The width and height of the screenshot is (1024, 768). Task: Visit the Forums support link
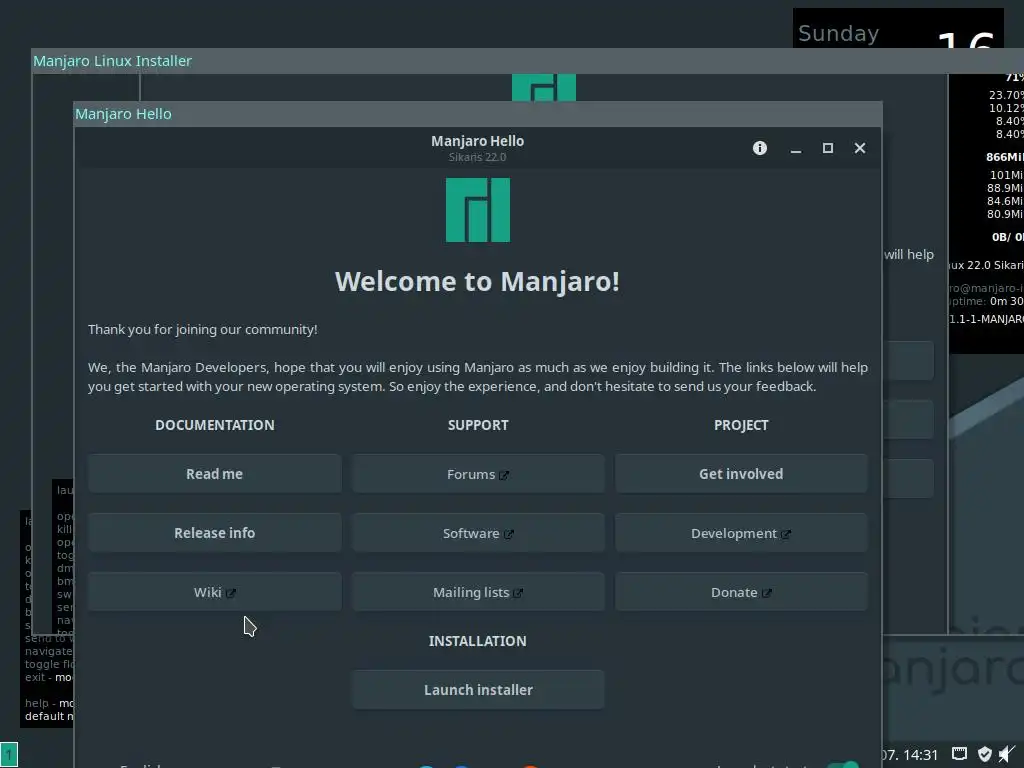(478, 474)
